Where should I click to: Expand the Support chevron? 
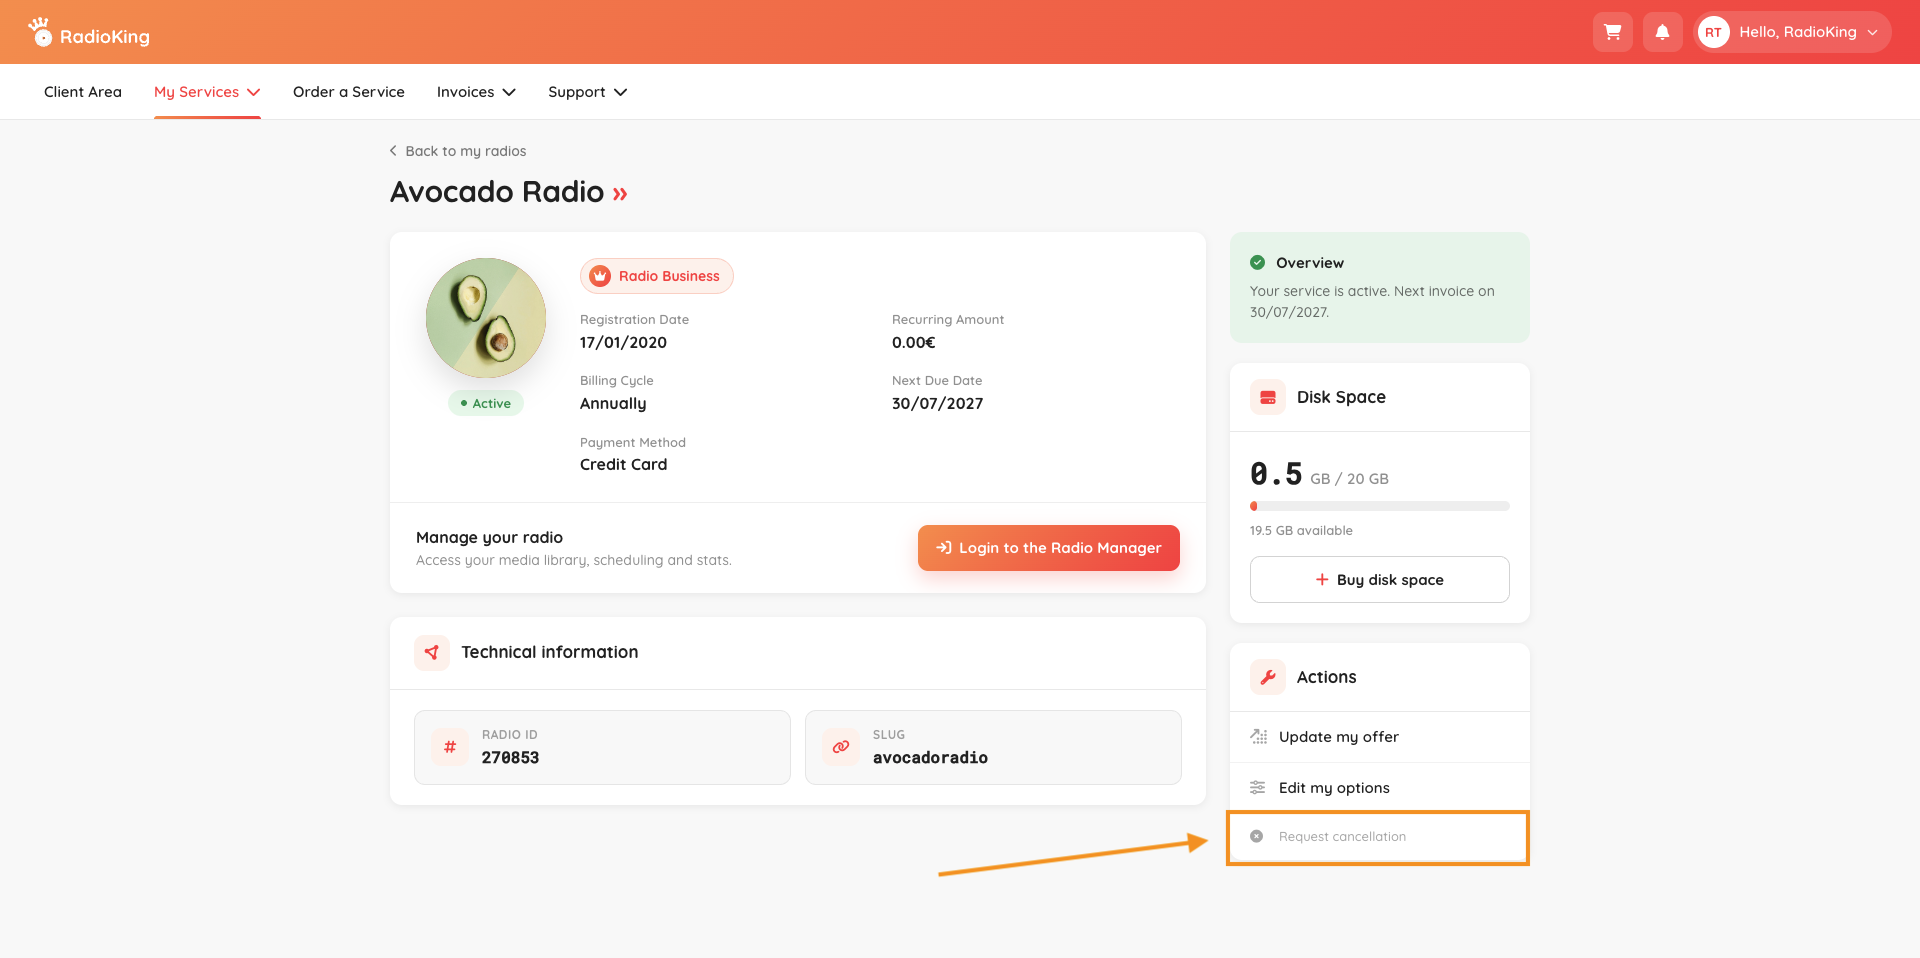(620, 92)
